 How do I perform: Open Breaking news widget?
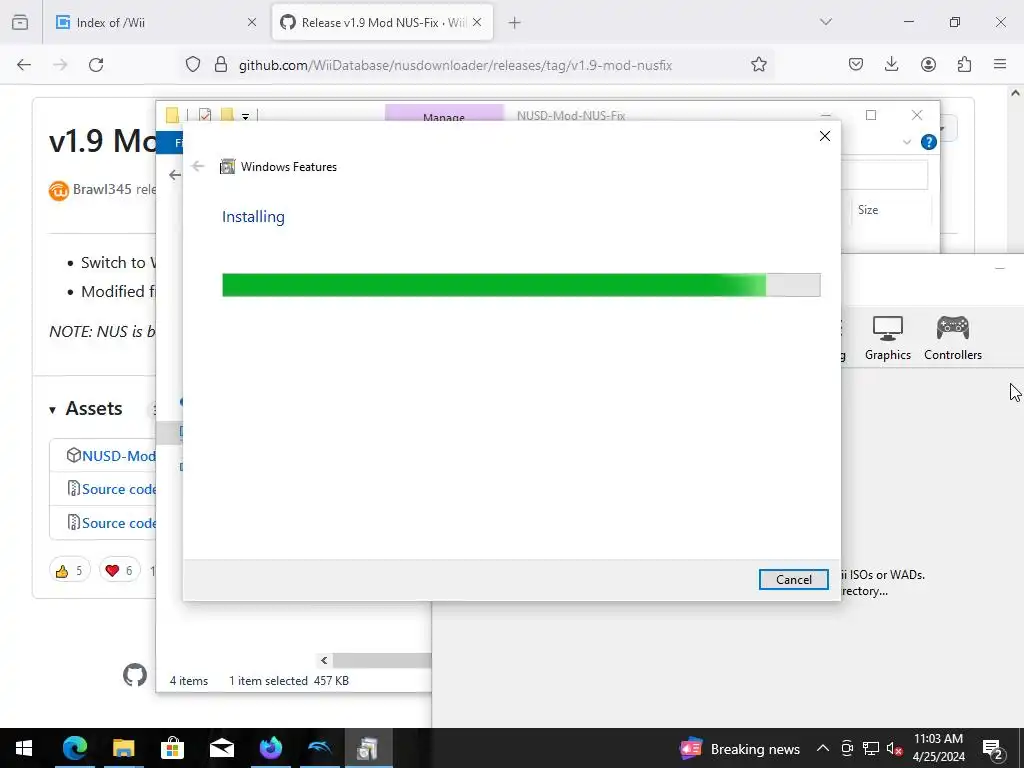(x=740, y=749)
